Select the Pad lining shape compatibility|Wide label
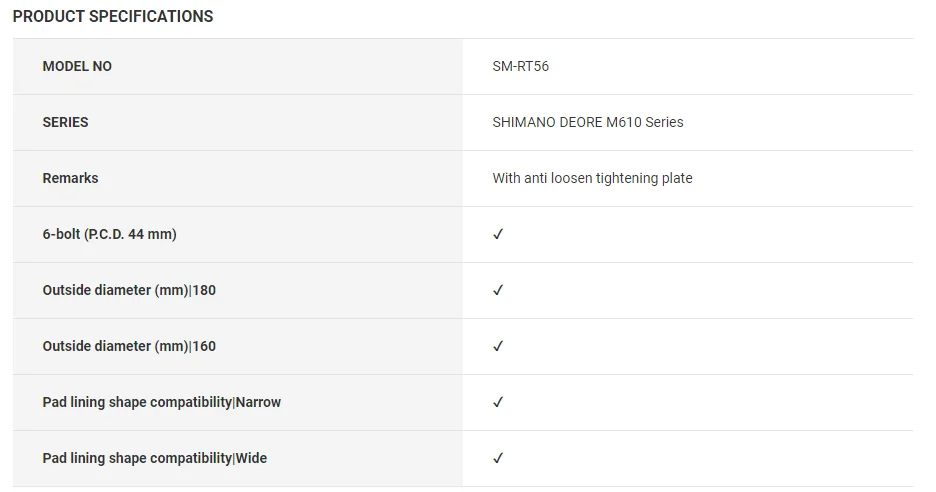Screen dimensions: 936x492 [x=154, y=458]
